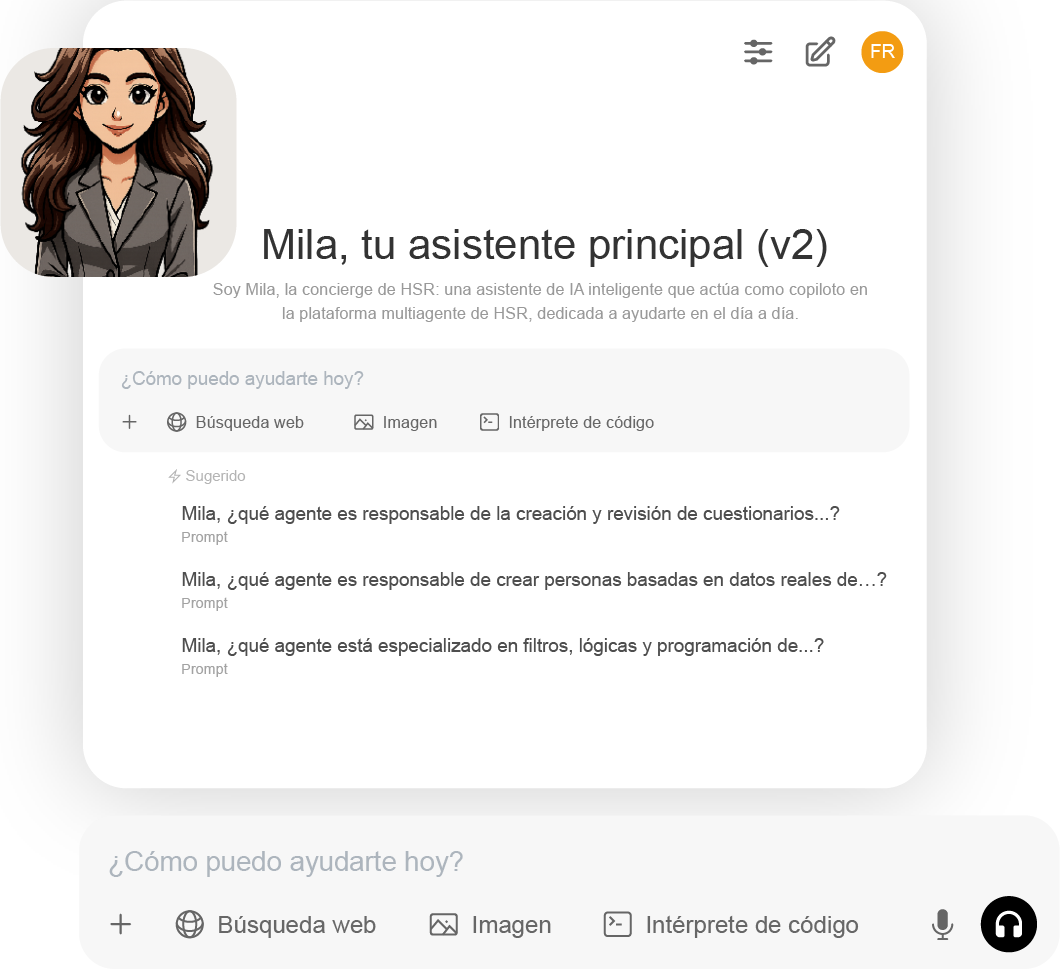Enable Imagen in the bottom input bar

click(490, 924)
